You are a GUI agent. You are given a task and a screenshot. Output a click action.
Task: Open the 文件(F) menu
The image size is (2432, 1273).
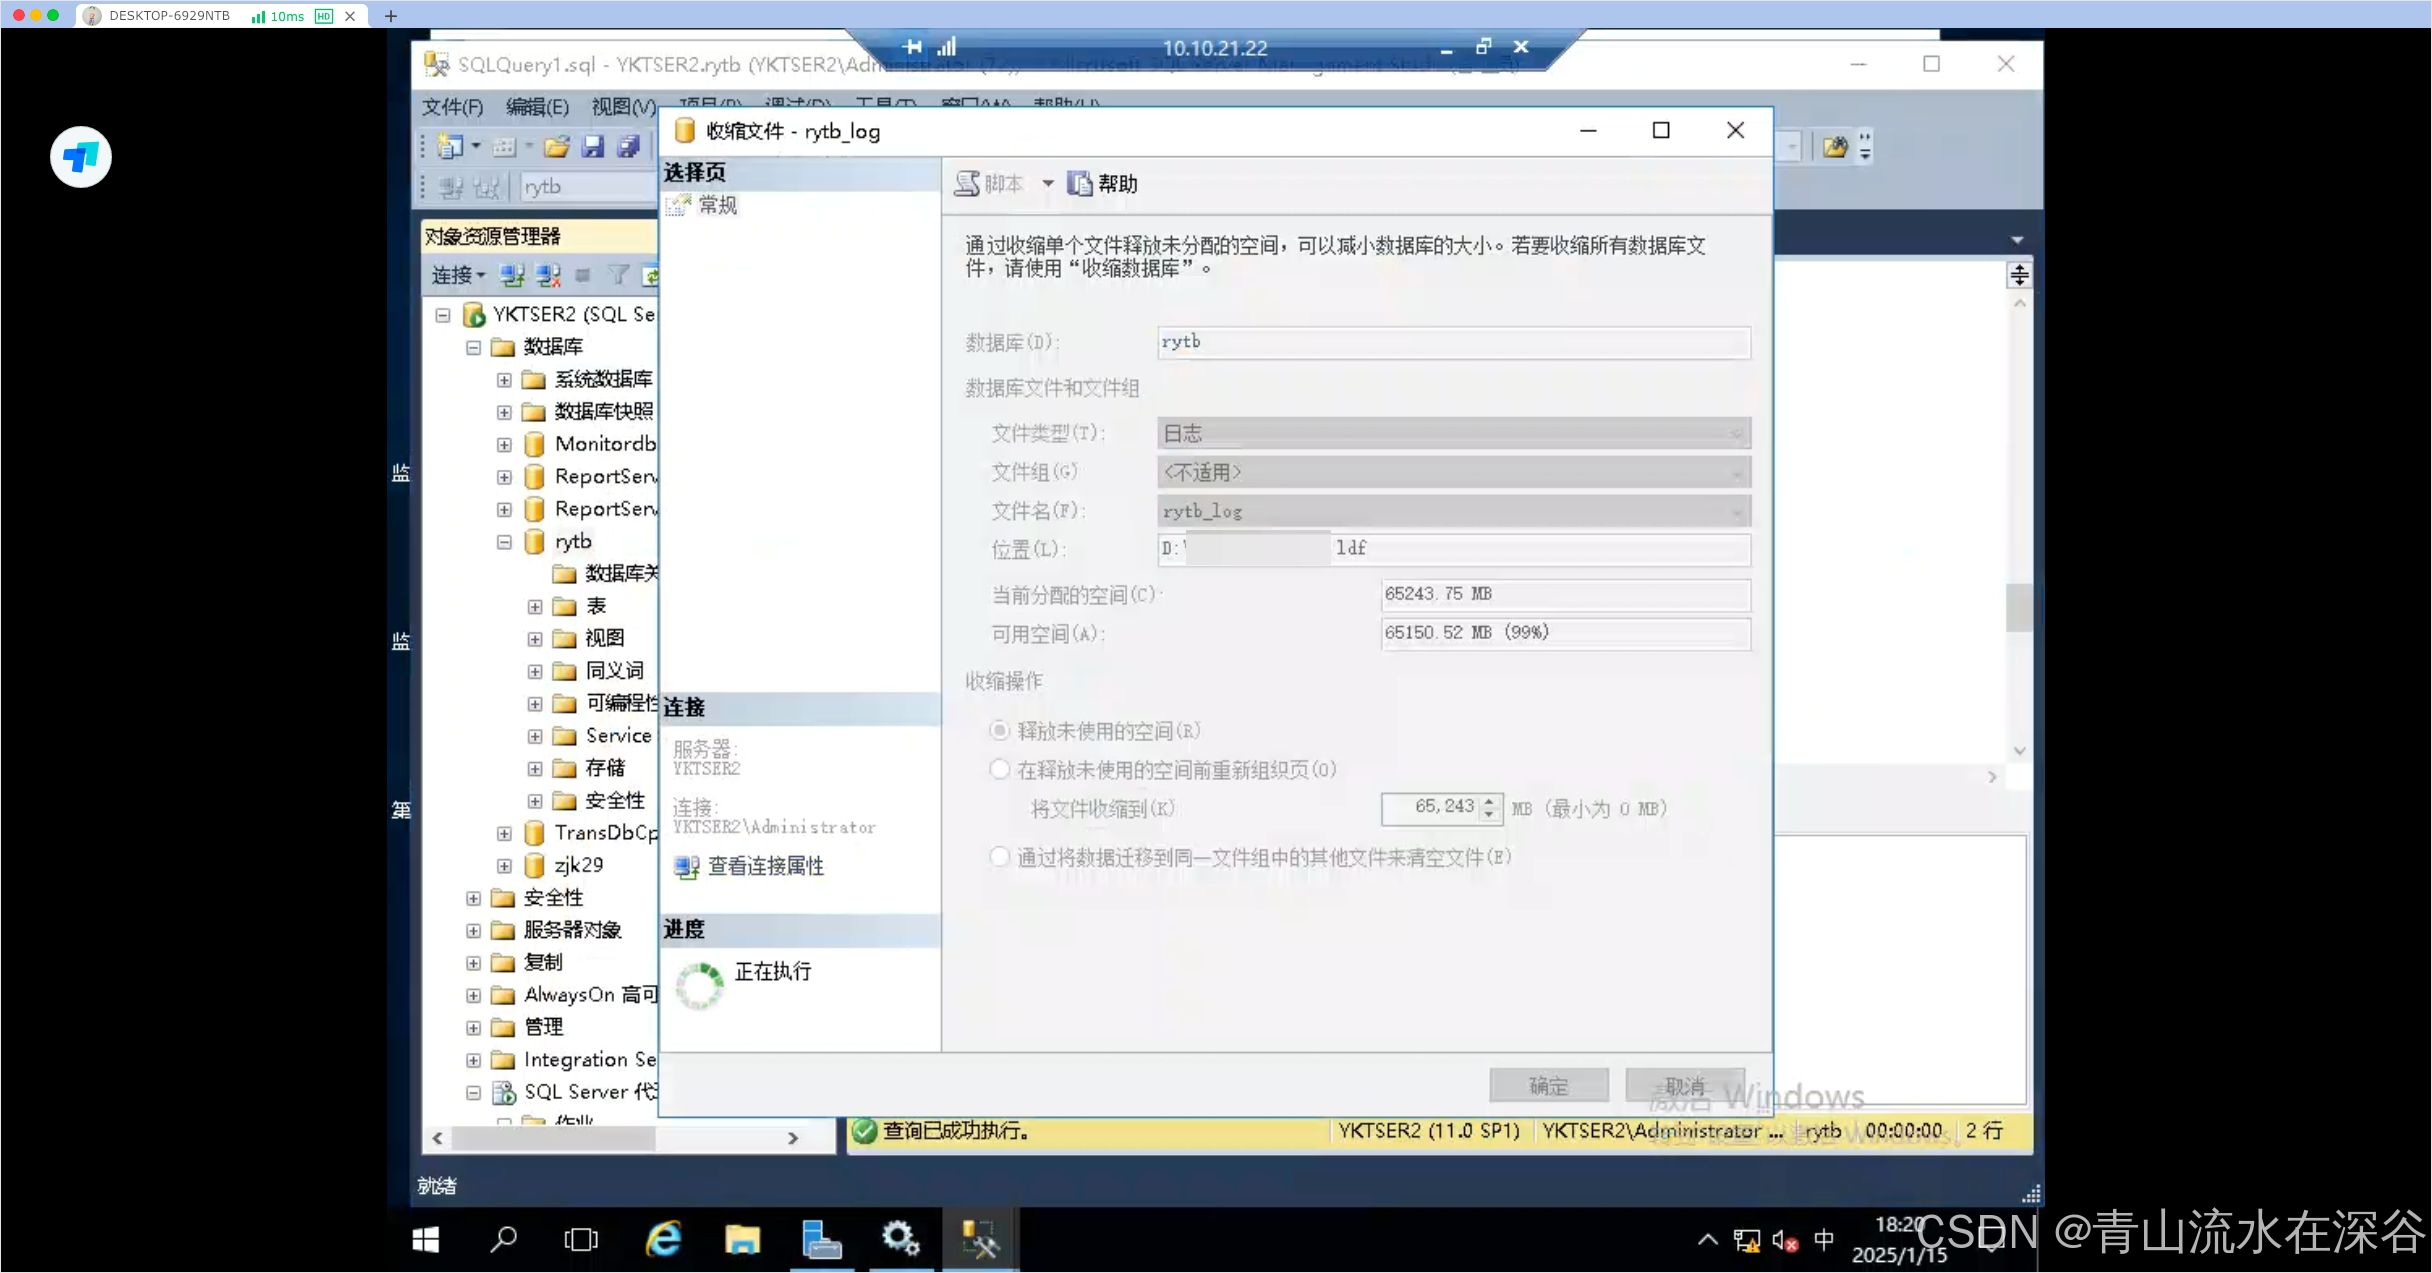coord(451,107)
